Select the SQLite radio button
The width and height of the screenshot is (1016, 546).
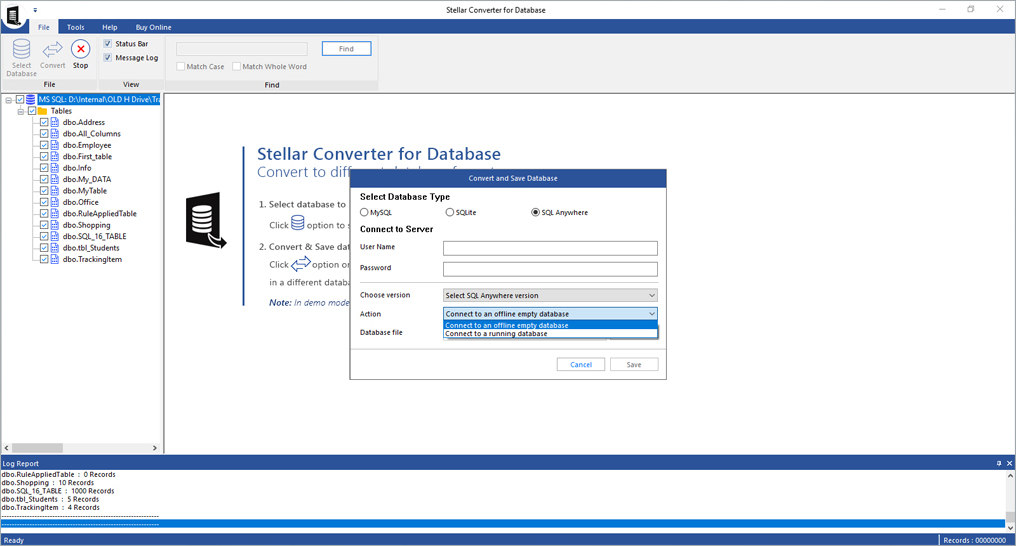point(450,212)
